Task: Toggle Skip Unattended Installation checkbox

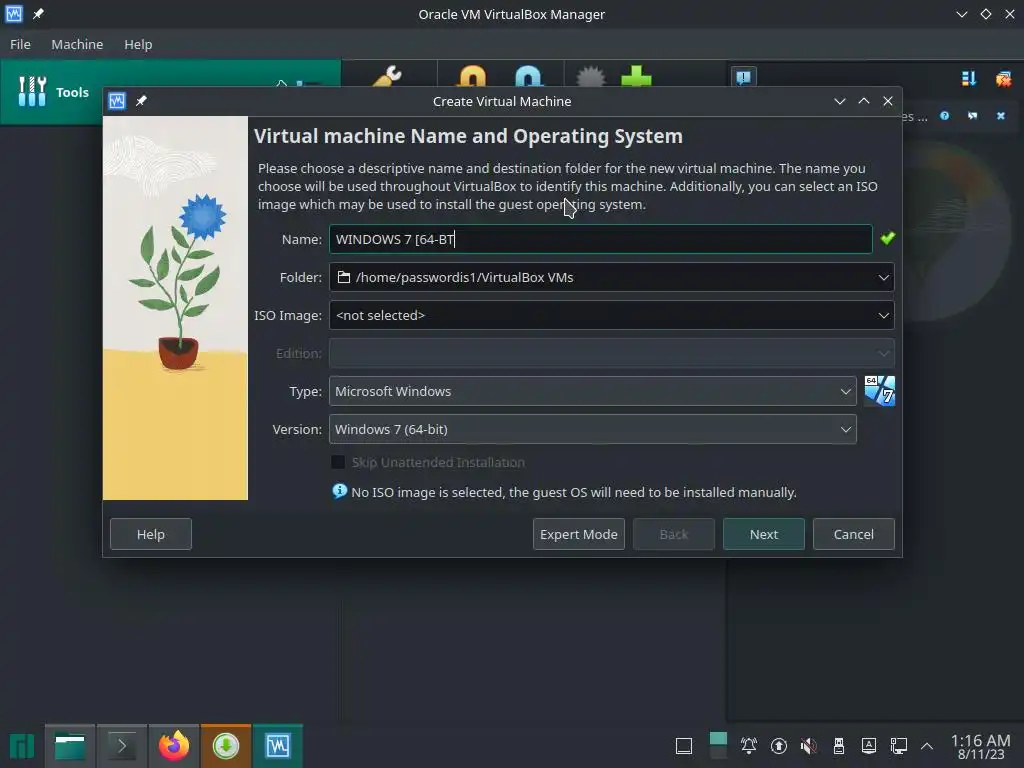Action: [x=338, y=462]
